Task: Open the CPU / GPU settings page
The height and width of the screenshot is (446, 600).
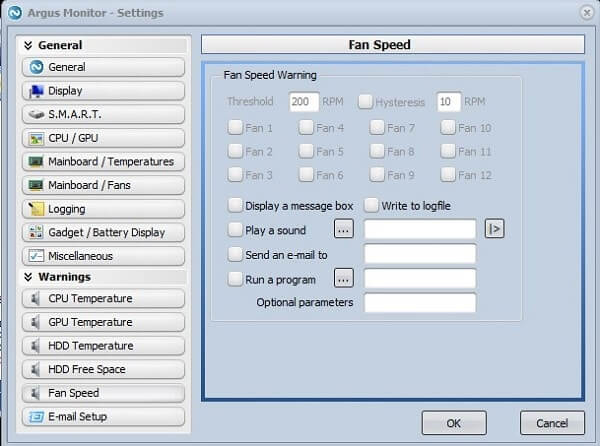Action: pyautogui.click(x=103, y=138)
